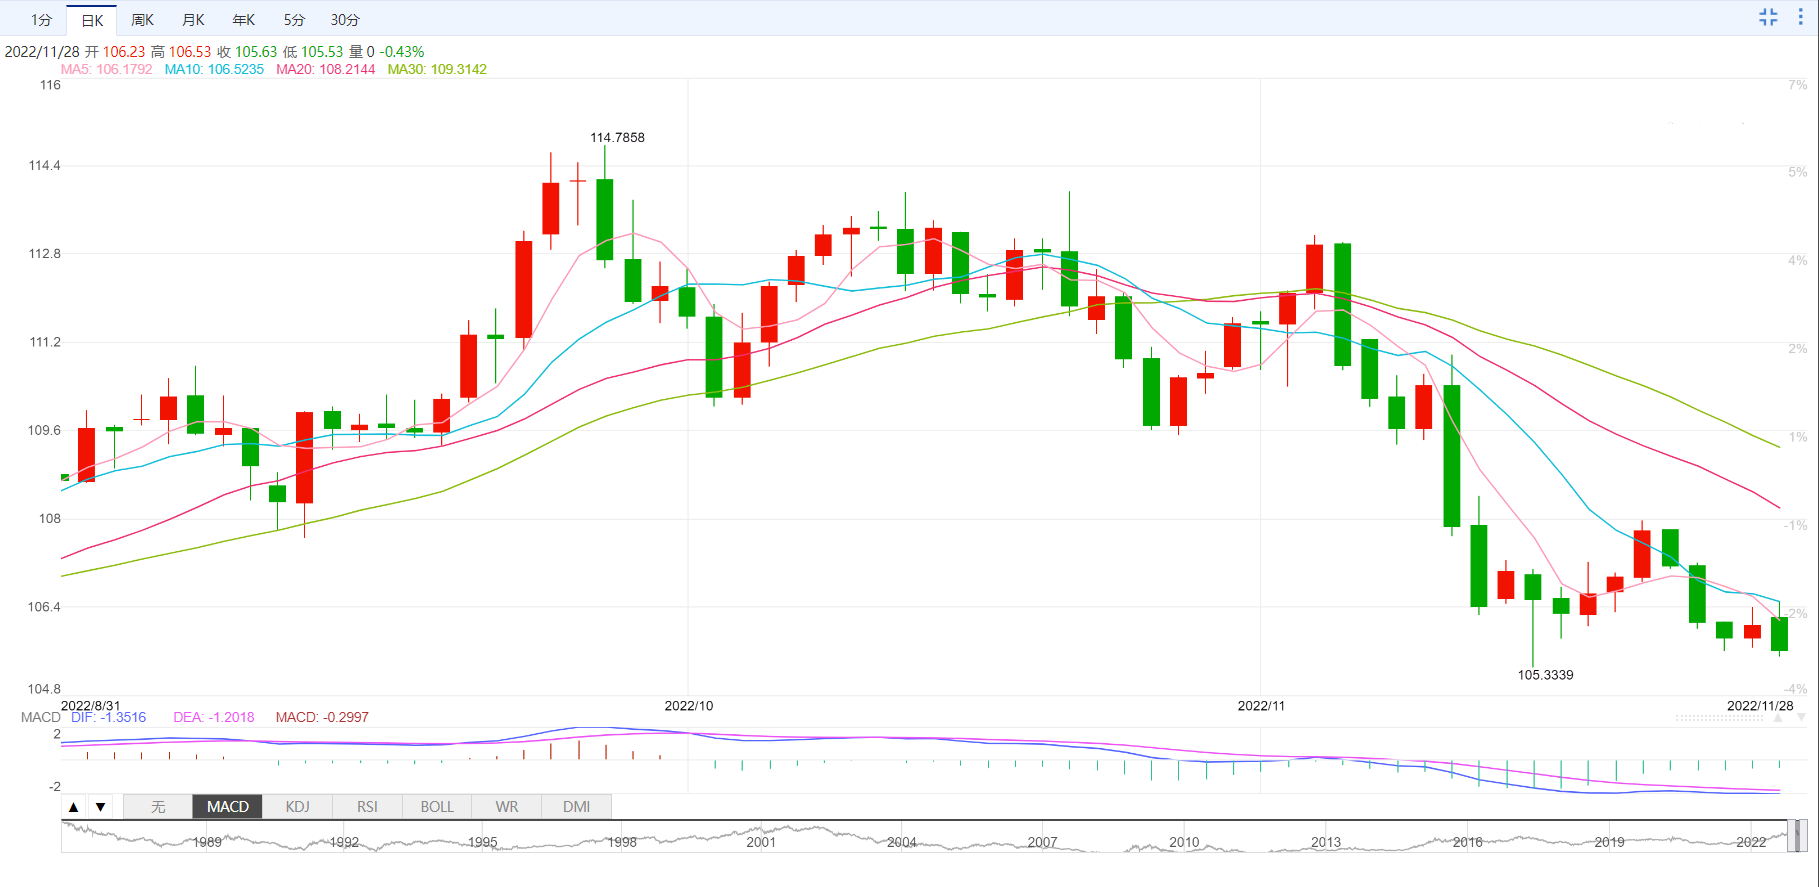1819x887 pixels.
Task: Enable the RSI indicator
Action: [x=367, y=807]
